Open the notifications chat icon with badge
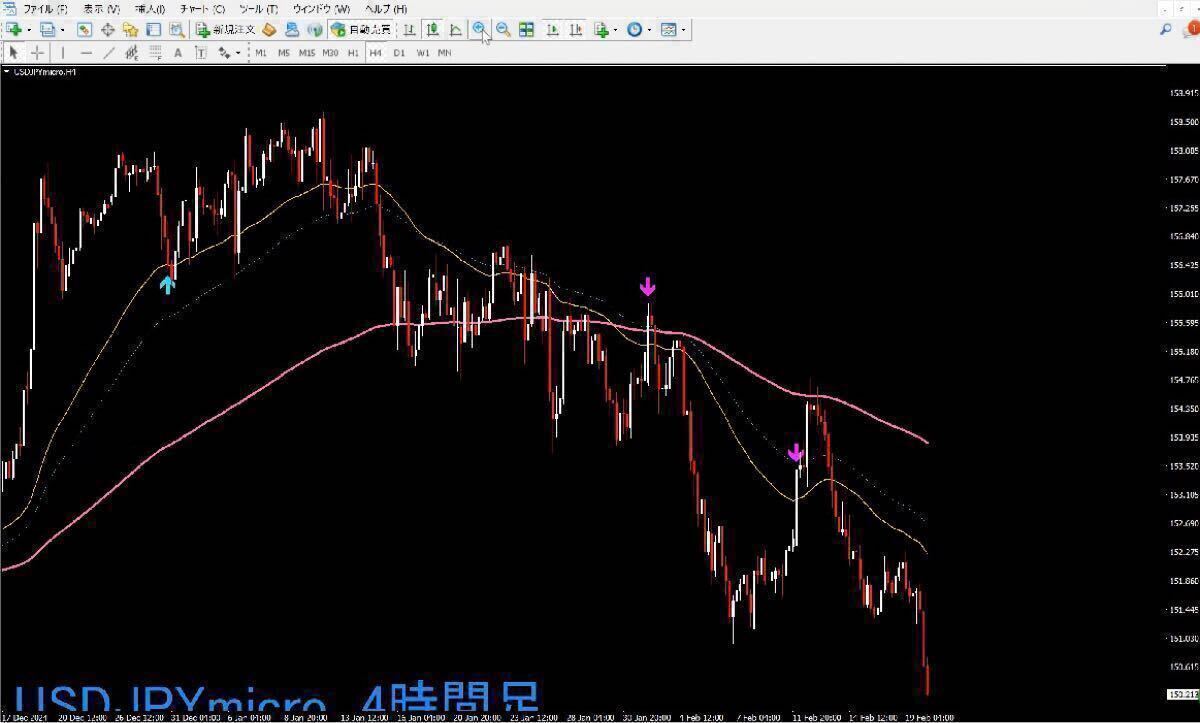Image resolution: width=1200 pixels, height=723 pixels. click(1189, 29)
